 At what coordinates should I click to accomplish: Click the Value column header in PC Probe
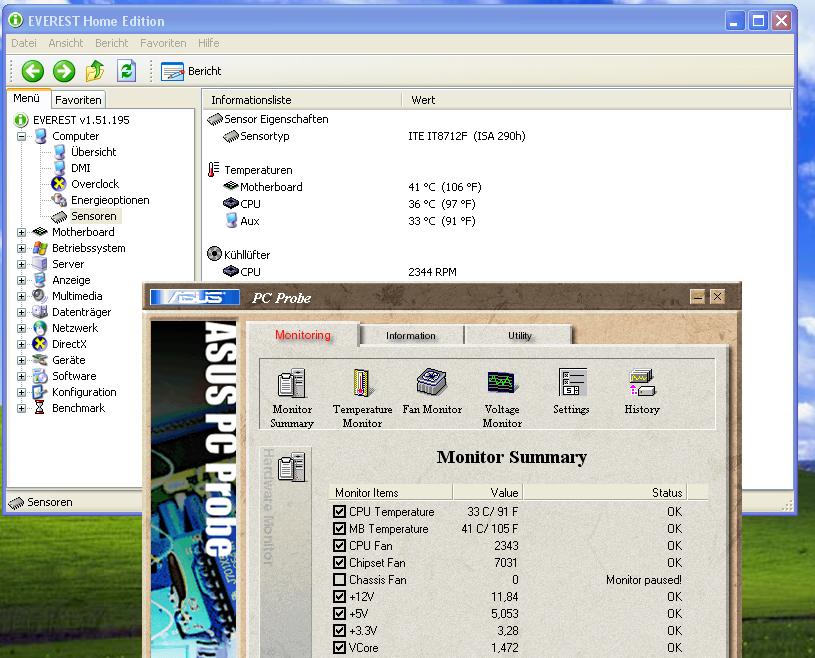coord(488,493)
